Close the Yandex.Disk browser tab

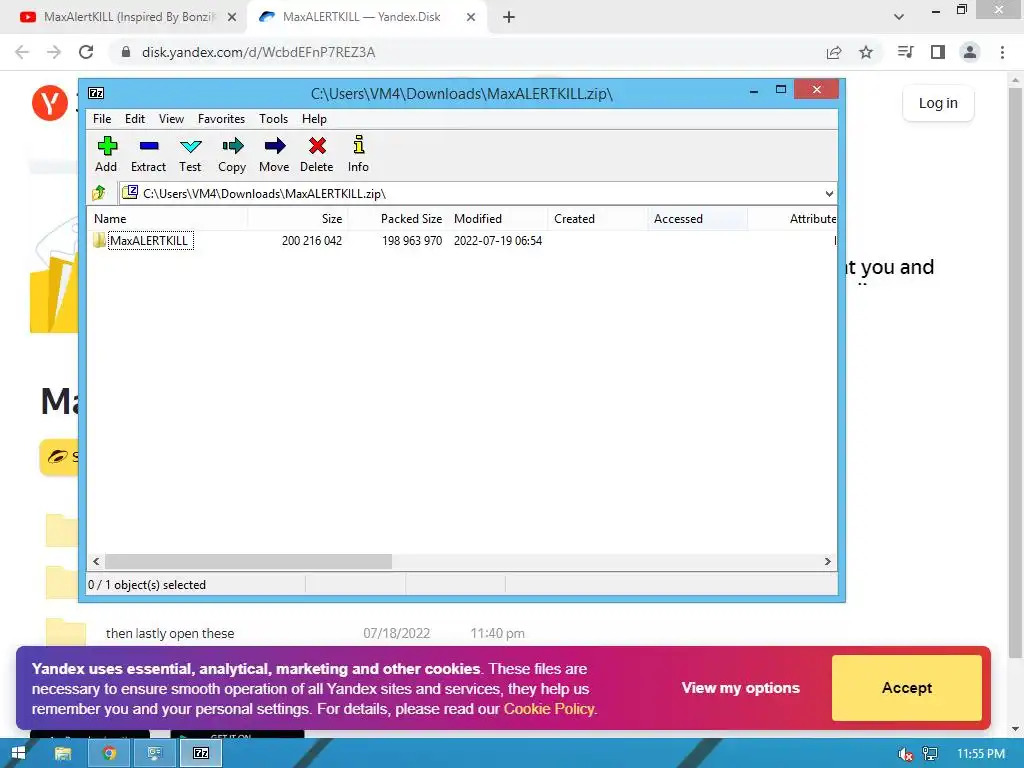pos(471,17)
